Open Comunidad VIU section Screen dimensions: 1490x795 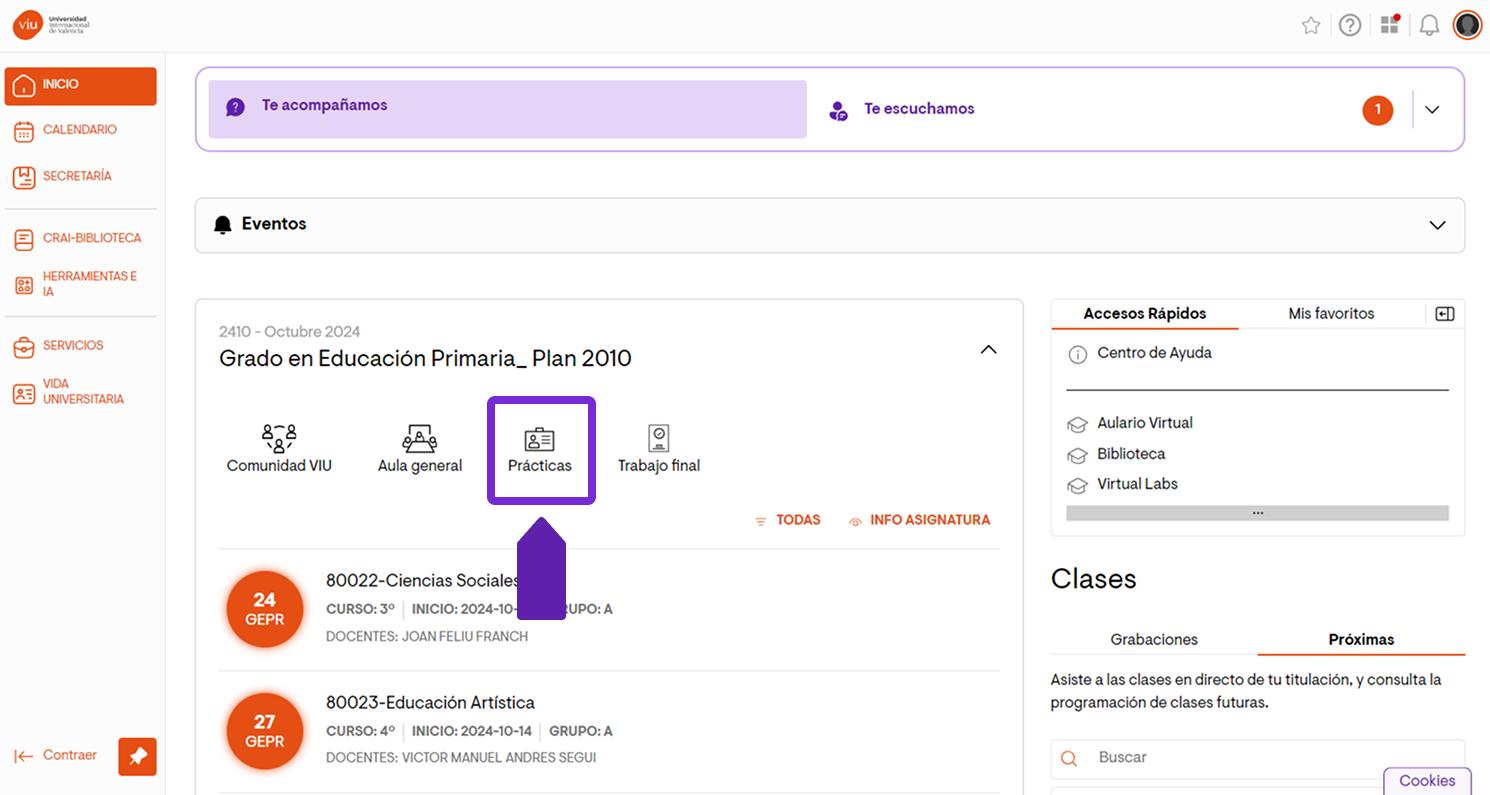(x=279, y=449)
